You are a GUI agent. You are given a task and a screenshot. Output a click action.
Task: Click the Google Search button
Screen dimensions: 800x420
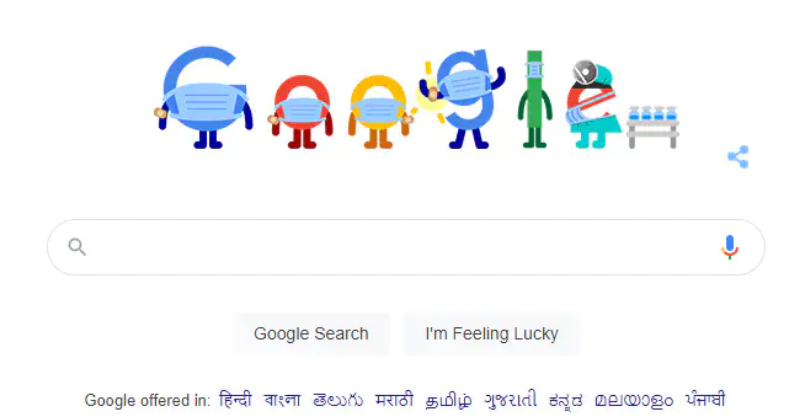pos(311,334)
